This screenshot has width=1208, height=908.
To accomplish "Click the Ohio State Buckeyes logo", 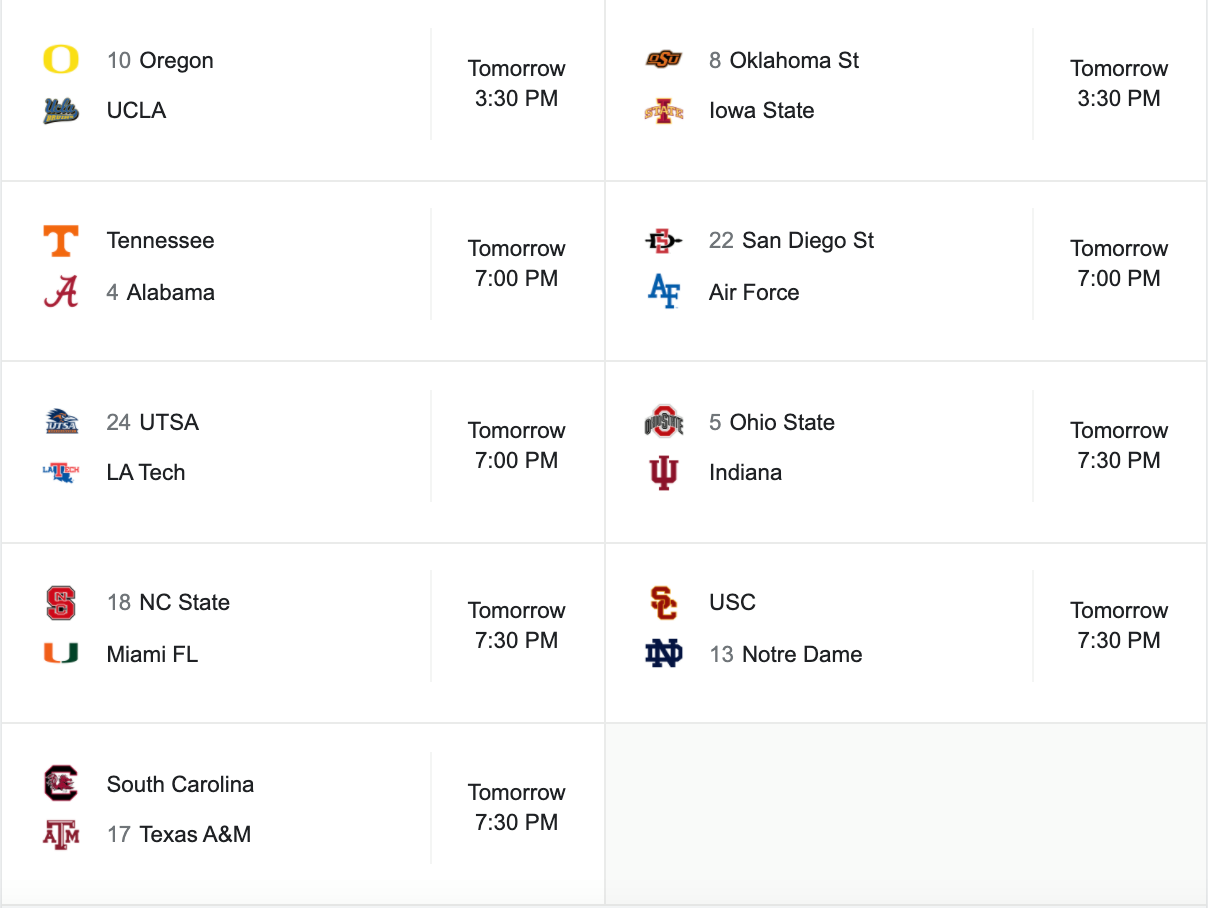I will 664,422.
